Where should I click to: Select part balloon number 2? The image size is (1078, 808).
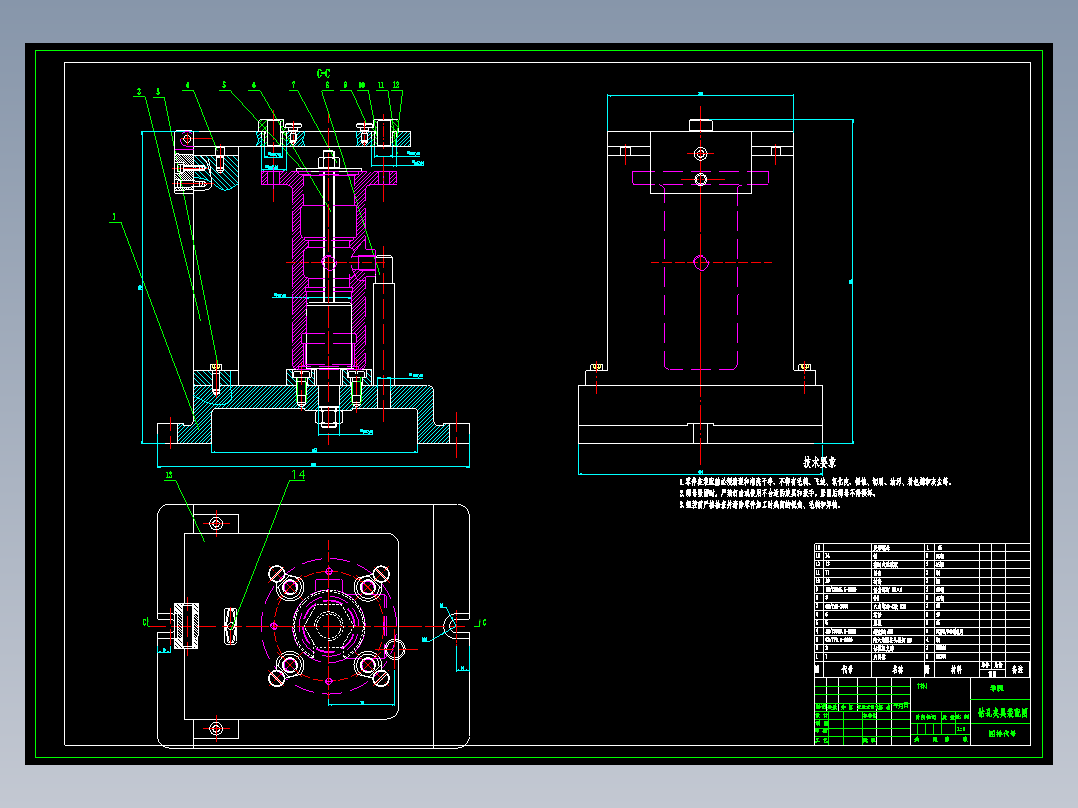[139, 91]
